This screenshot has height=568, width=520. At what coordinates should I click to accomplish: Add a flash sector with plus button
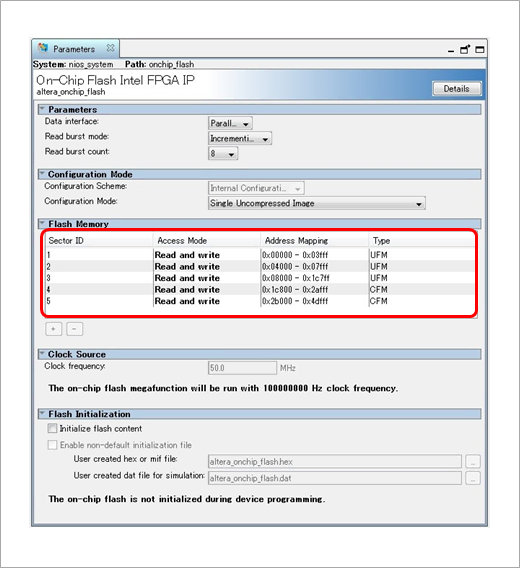[54, 329]
